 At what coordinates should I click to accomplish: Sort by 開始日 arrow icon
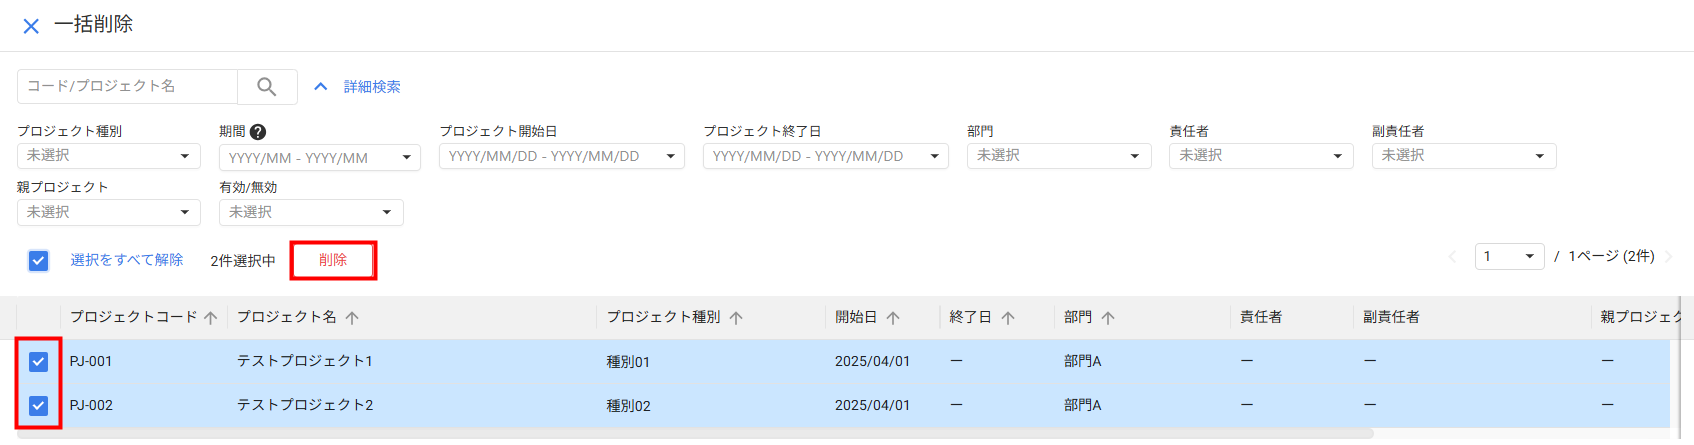click(893, 318)
